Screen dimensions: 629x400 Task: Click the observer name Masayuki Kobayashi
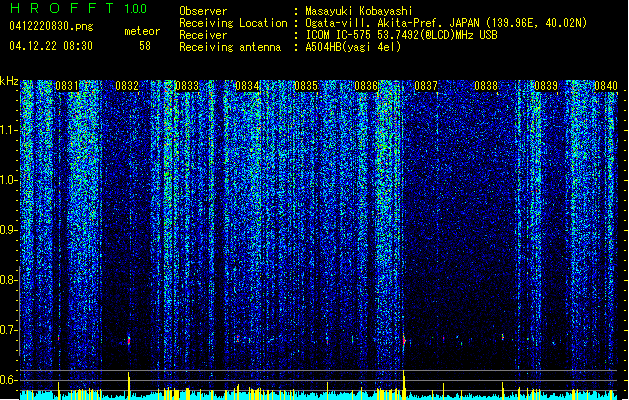(359, 11)
